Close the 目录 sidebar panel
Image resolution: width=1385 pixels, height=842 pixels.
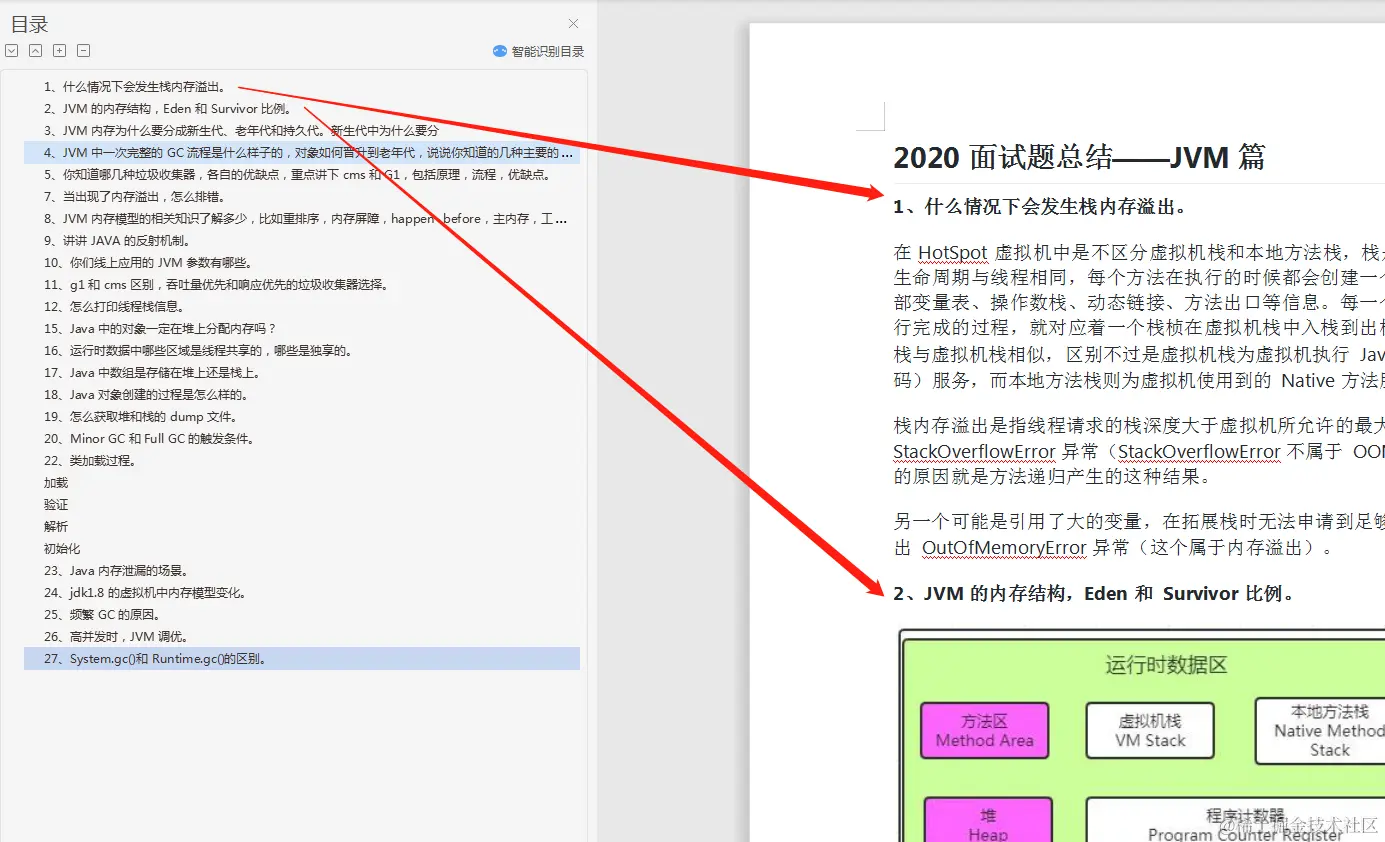point(573,22)
